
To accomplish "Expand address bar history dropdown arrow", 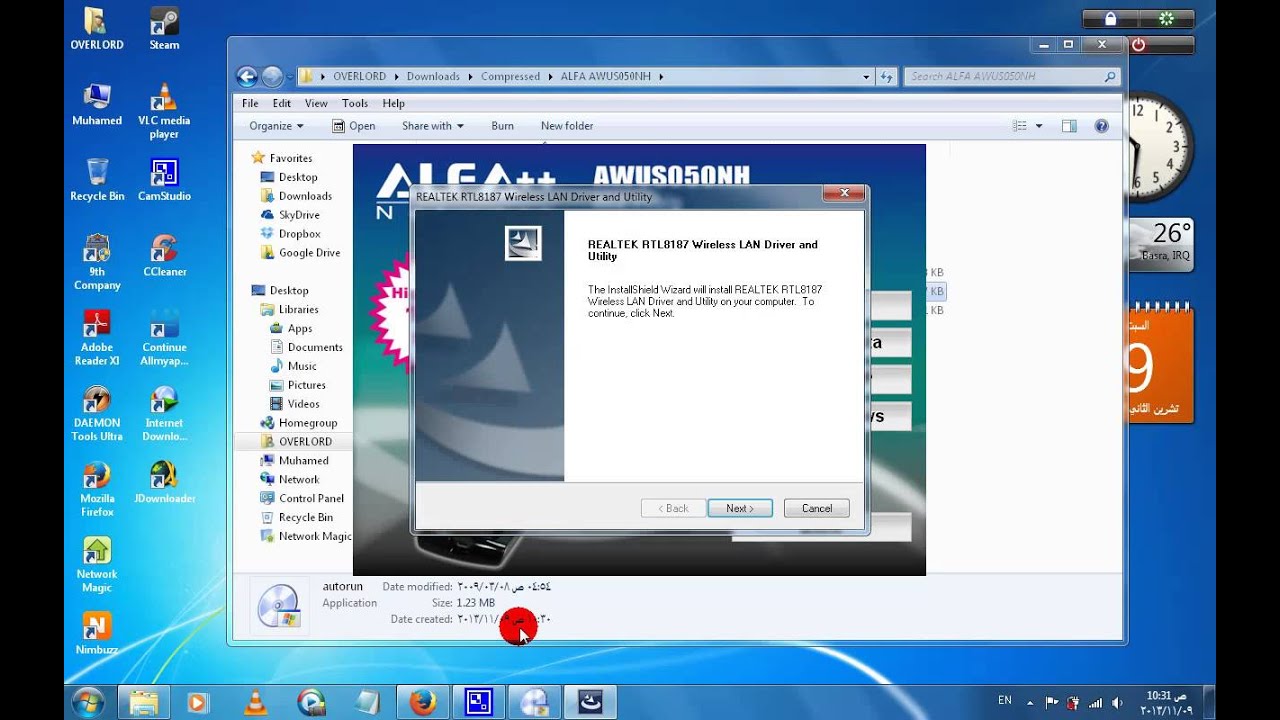I will pos(866,76).
